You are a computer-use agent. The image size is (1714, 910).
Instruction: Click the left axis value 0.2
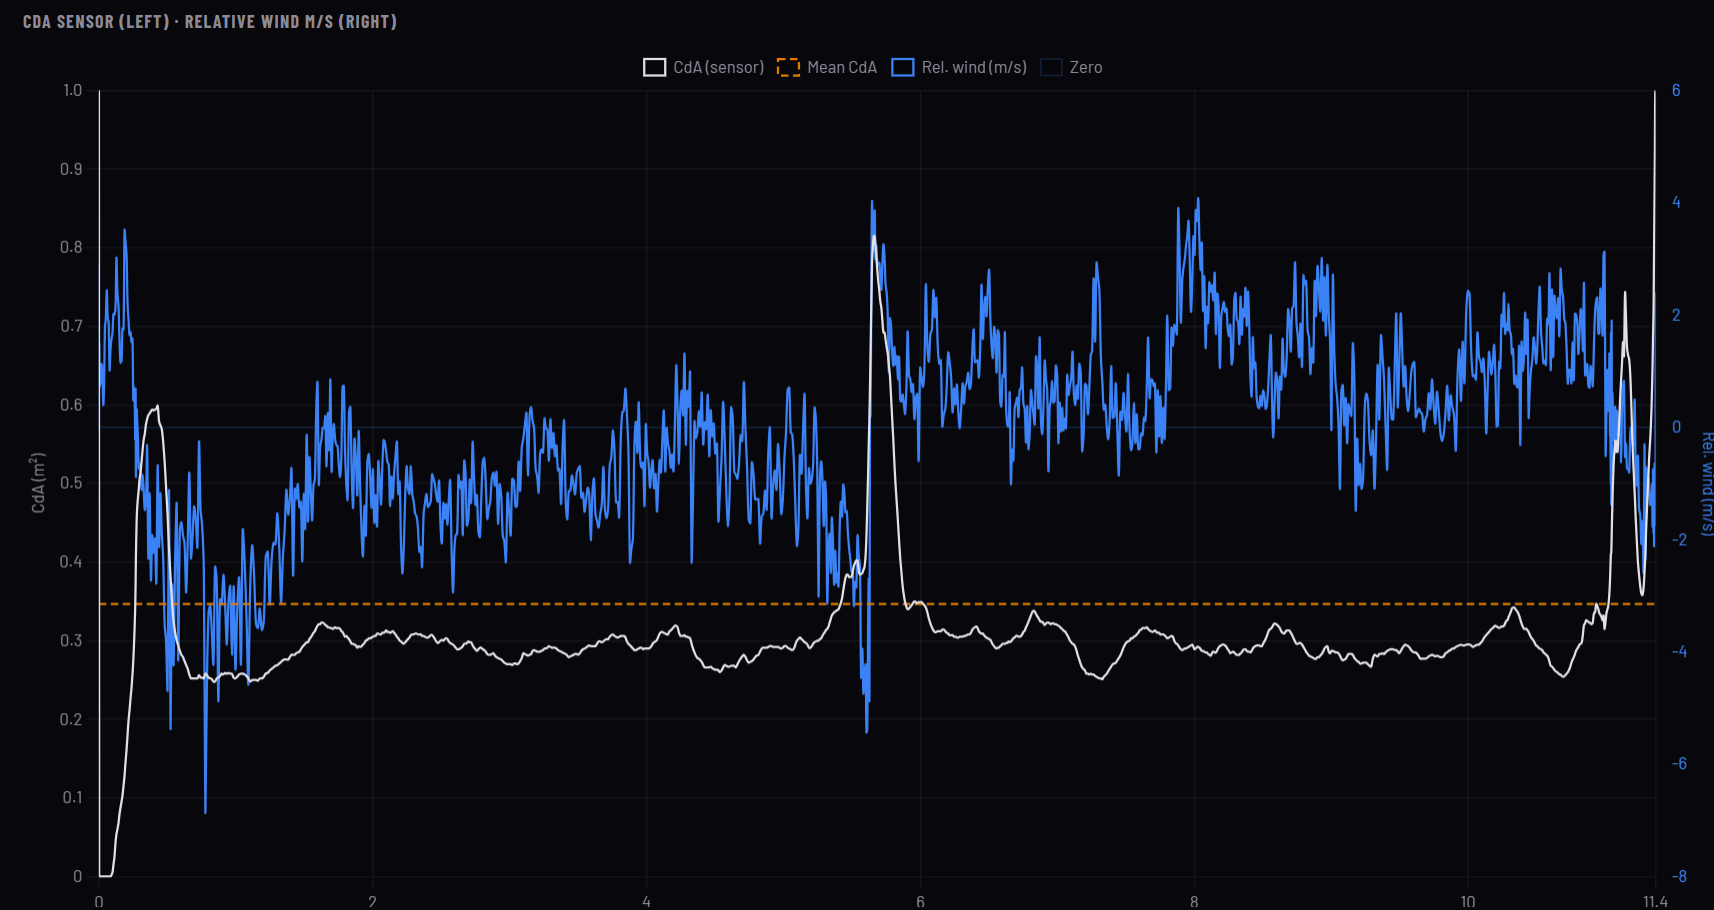(72, 719)
